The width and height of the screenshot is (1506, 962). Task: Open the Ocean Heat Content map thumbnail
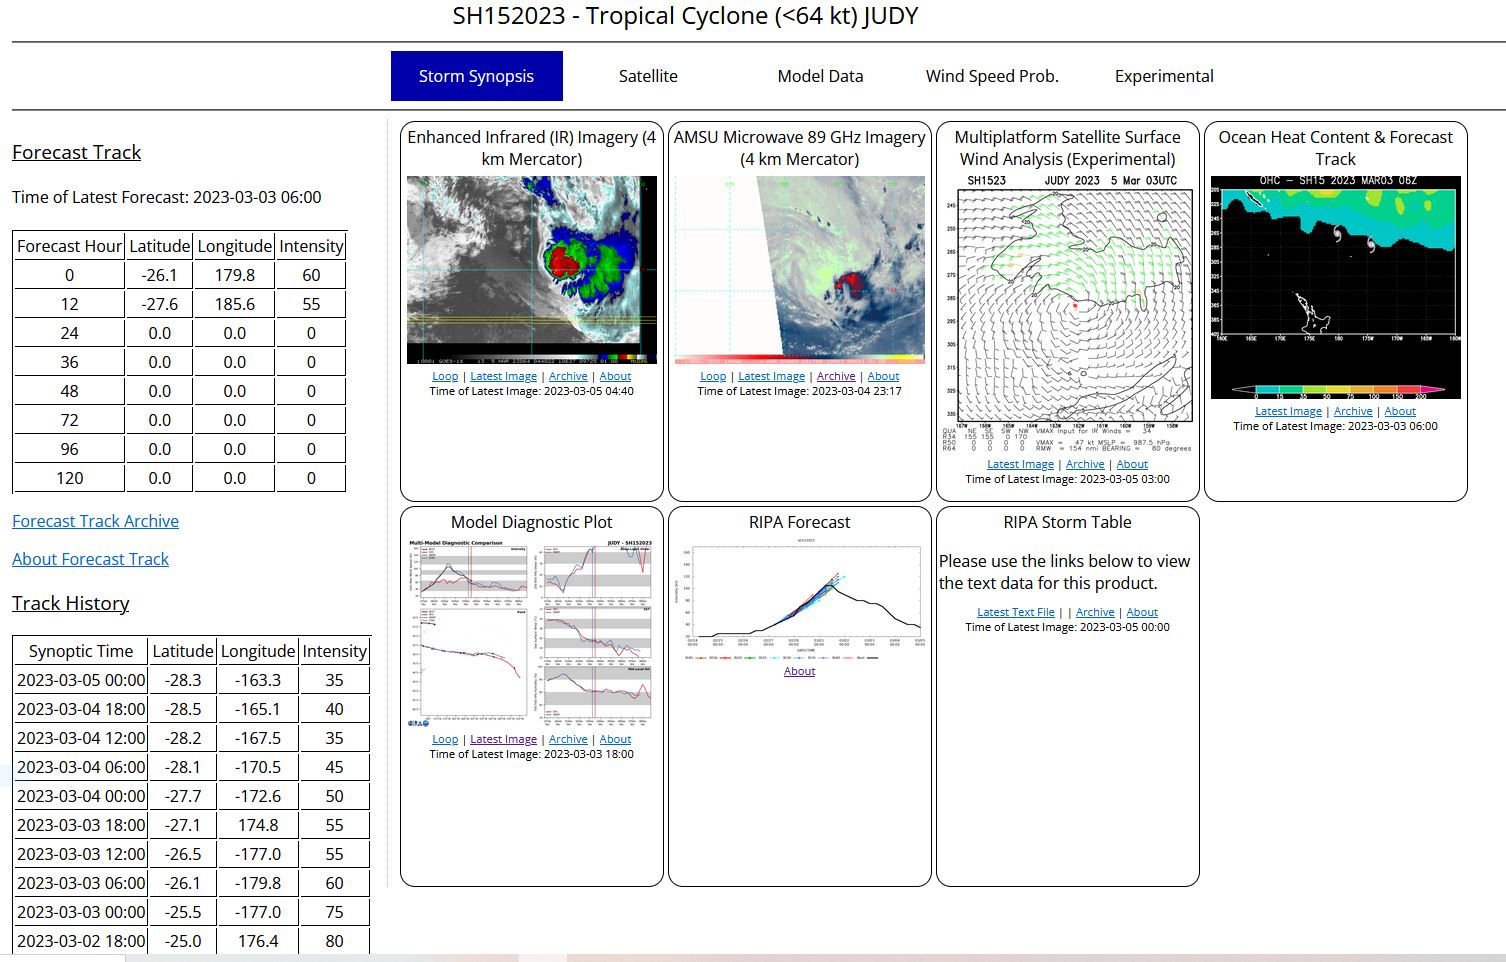coord(1335,287)
